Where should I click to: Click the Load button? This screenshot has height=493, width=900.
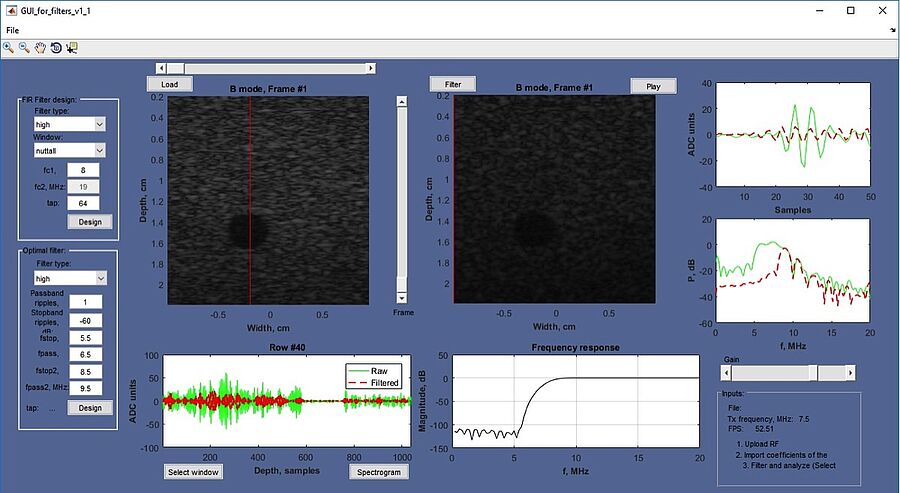169,85
